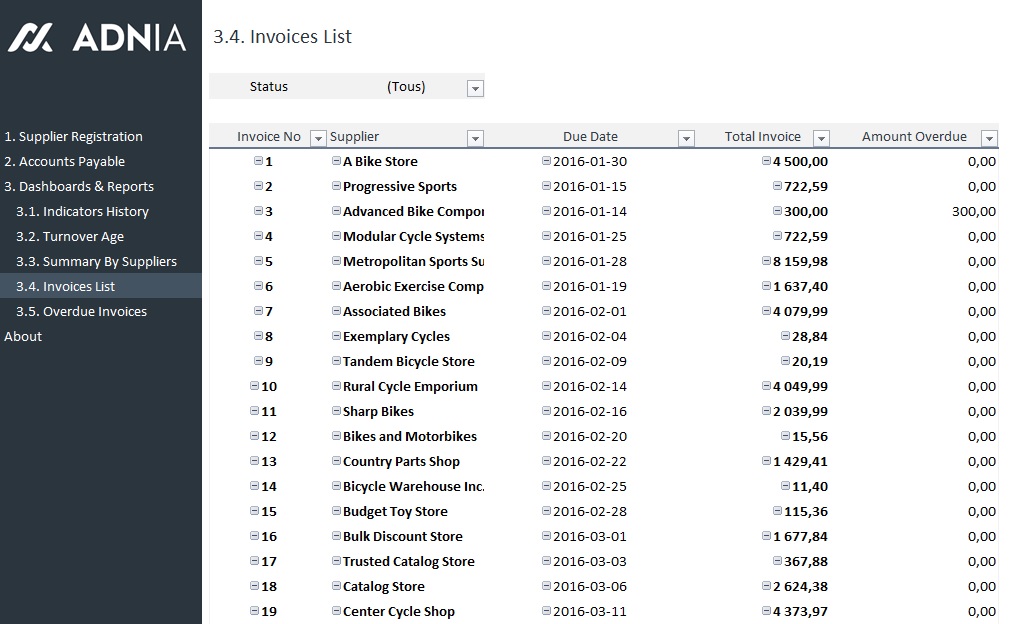Open 3.3. Summary By Suppliers
This screenshot has height=624, width=1010.
tap(96, 262)
